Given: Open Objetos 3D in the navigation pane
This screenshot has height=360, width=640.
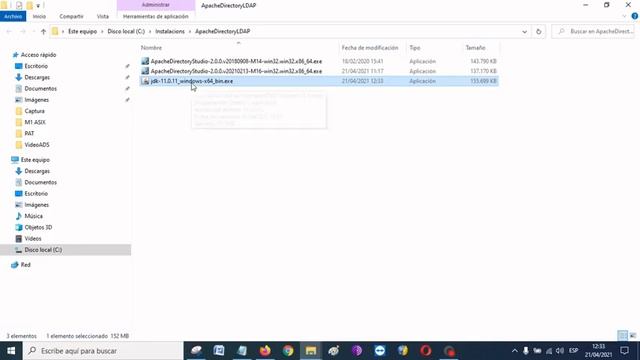Looking at the screenshot, I should [x=38, y=227].
